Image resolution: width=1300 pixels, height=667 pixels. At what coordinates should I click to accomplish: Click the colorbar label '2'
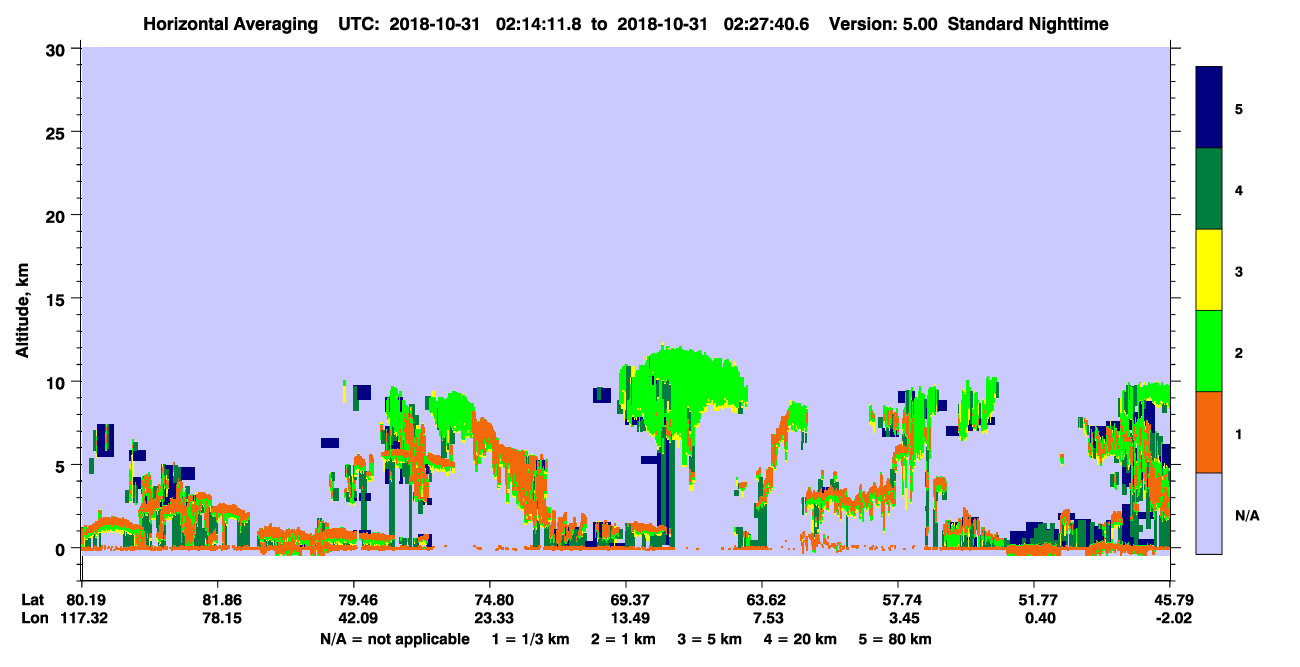1239,353
